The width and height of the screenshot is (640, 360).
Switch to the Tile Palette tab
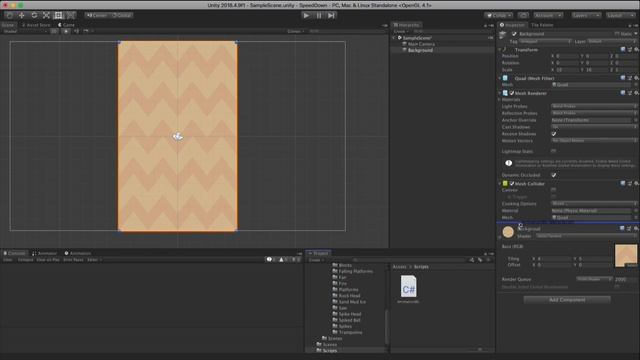pos(542,25)
